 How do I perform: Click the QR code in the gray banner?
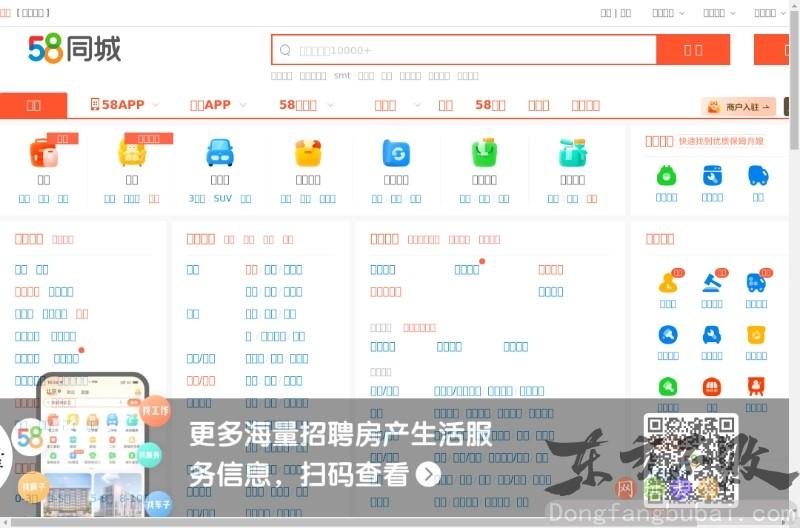point(690,459)
